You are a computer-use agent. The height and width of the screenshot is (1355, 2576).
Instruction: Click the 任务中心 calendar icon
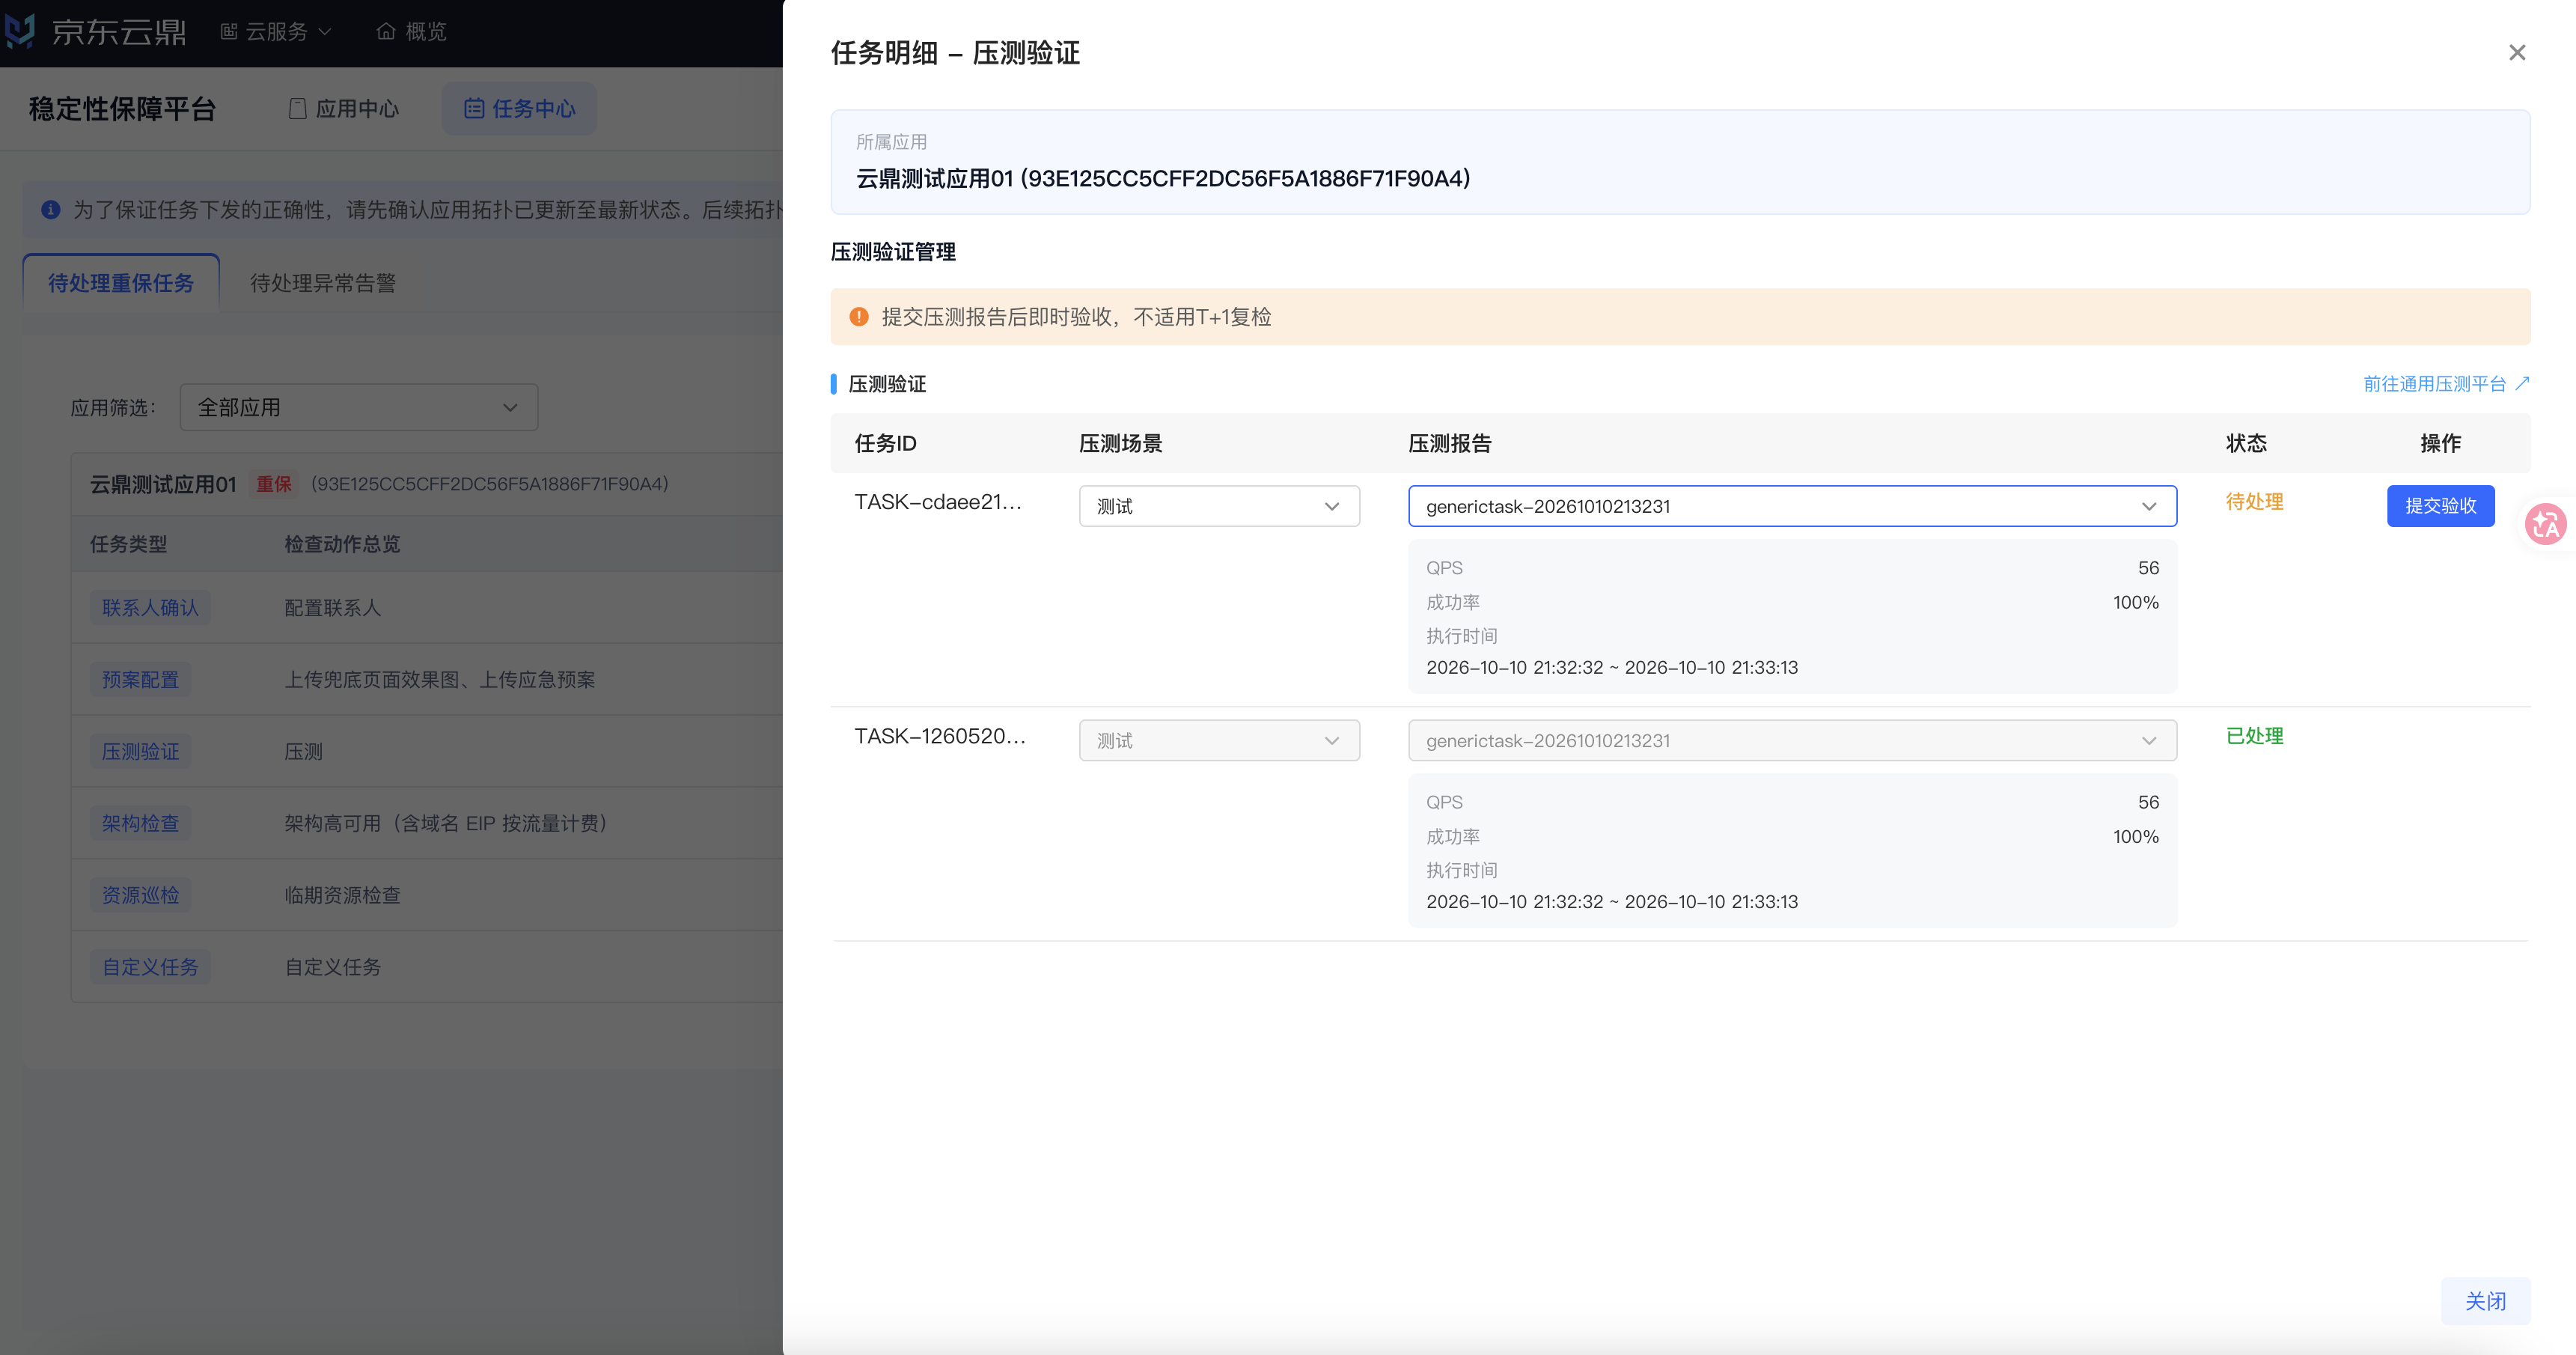[474, 108]
